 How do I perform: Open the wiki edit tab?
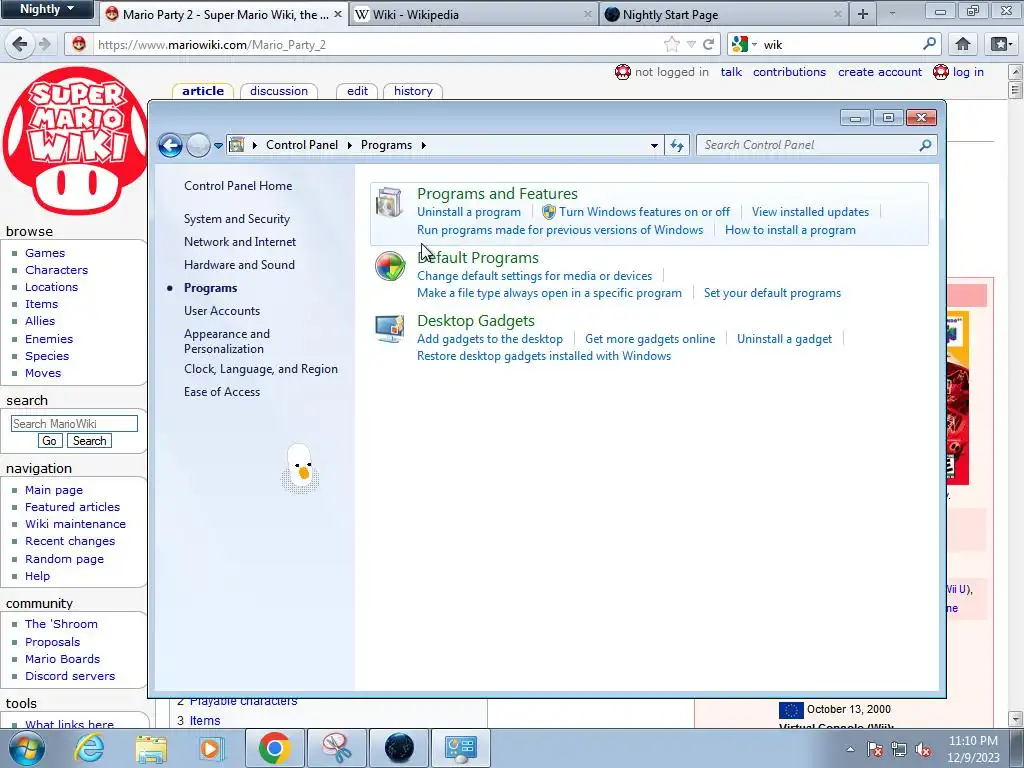coord(357,91)
